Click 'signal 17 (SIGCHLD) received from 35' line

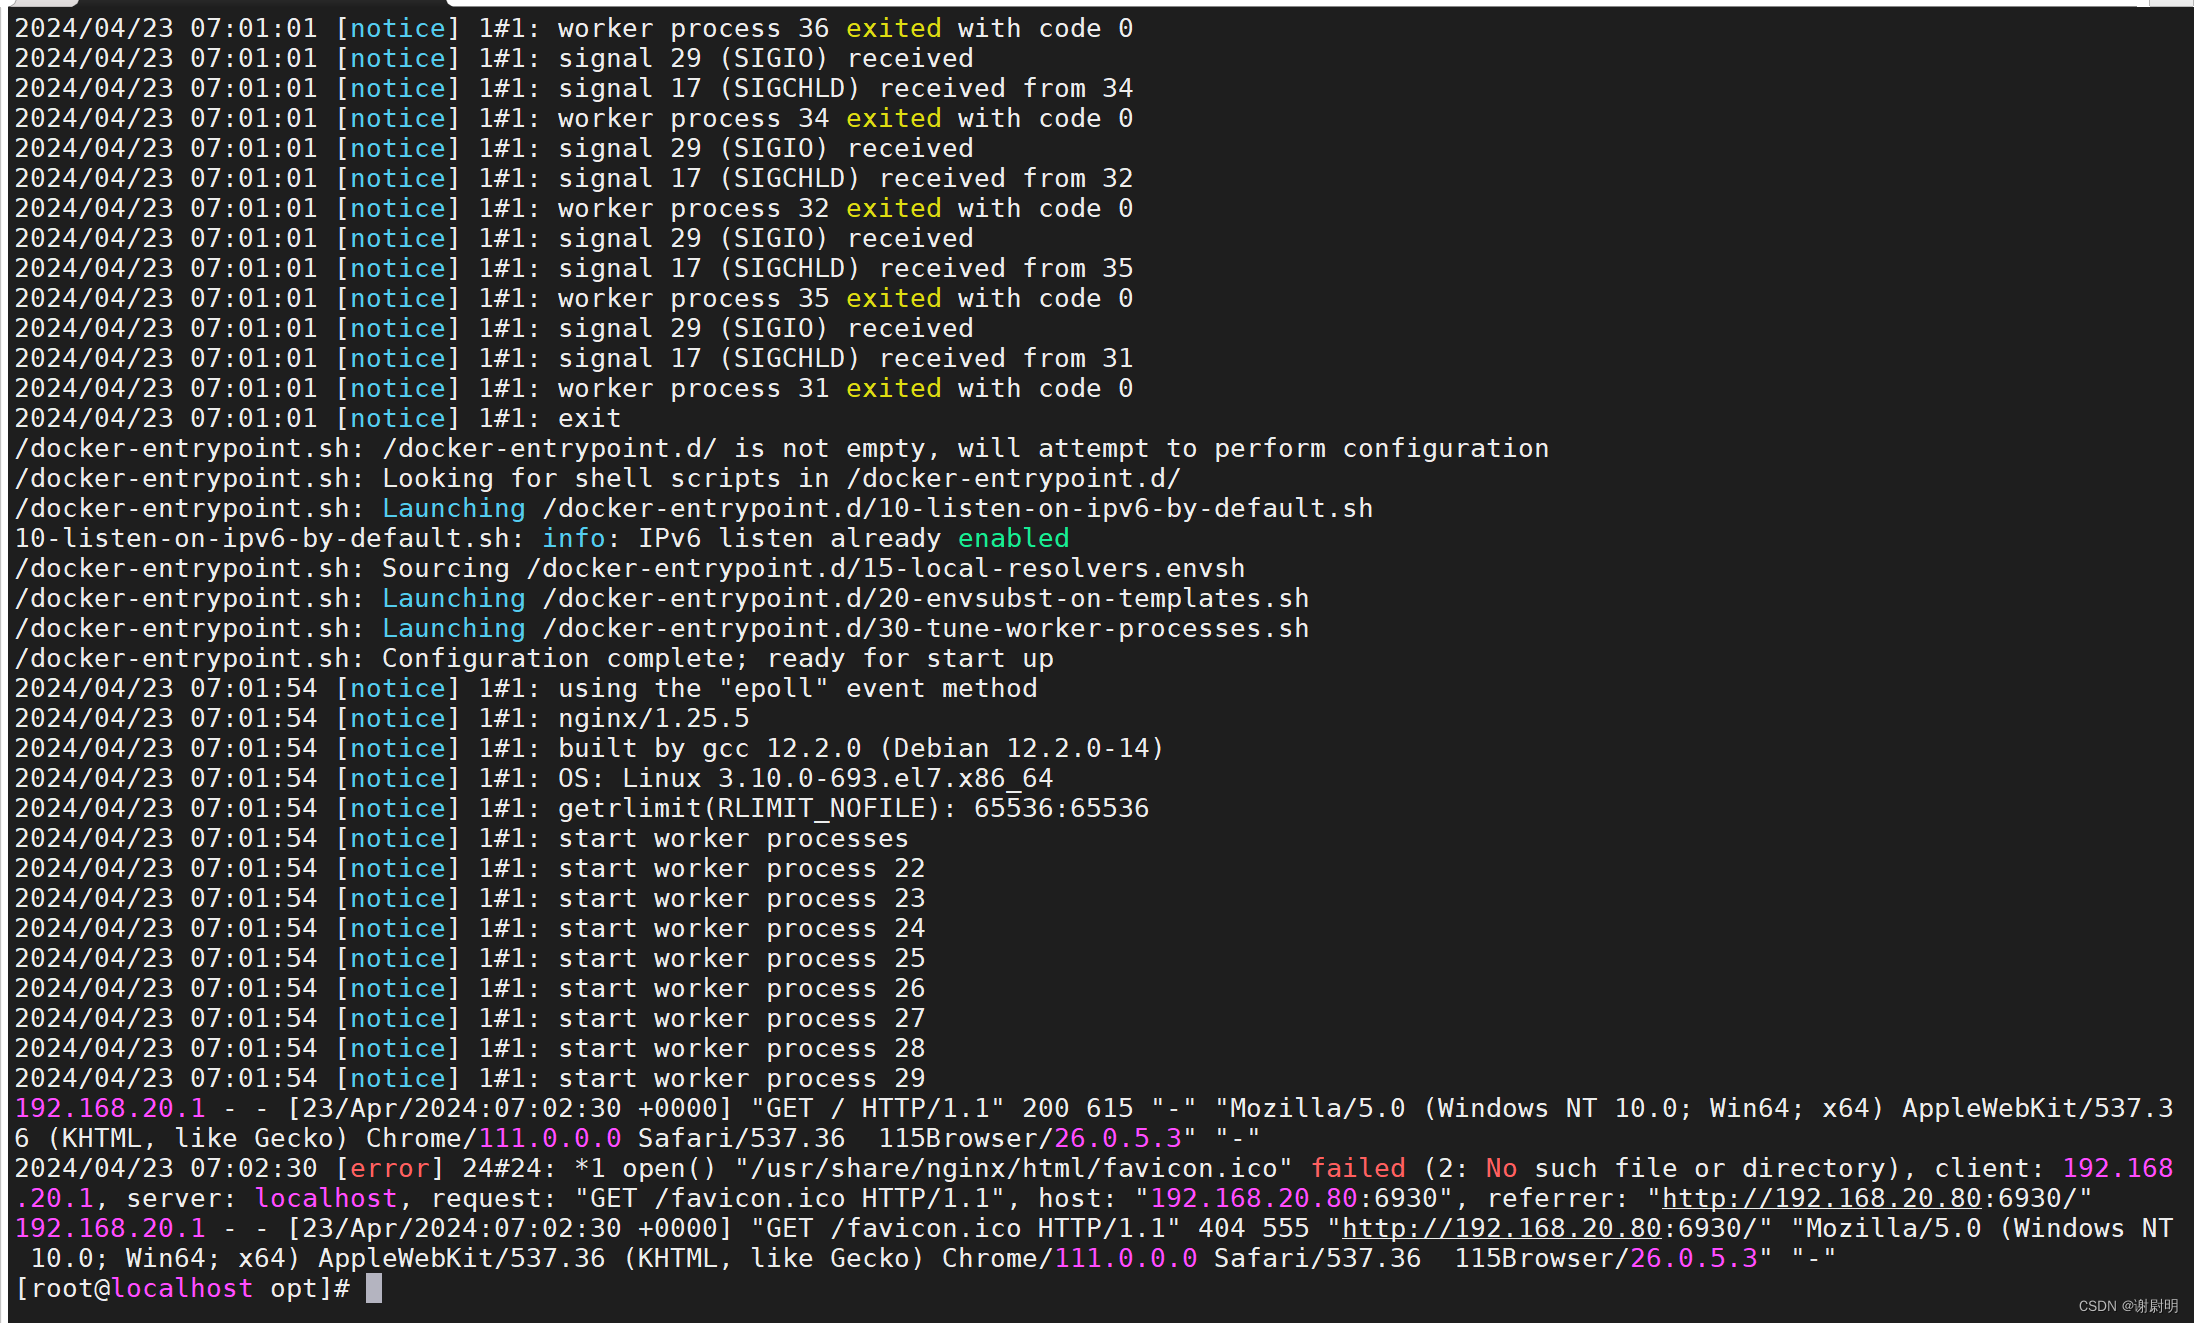574,268
